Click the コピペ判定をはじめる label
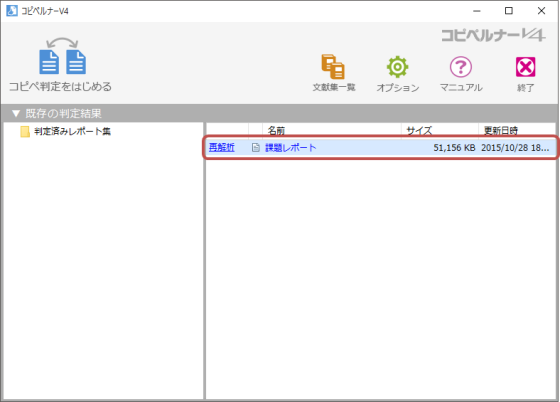The width and height of the screenshot is (560, 402). coord(60,86)
